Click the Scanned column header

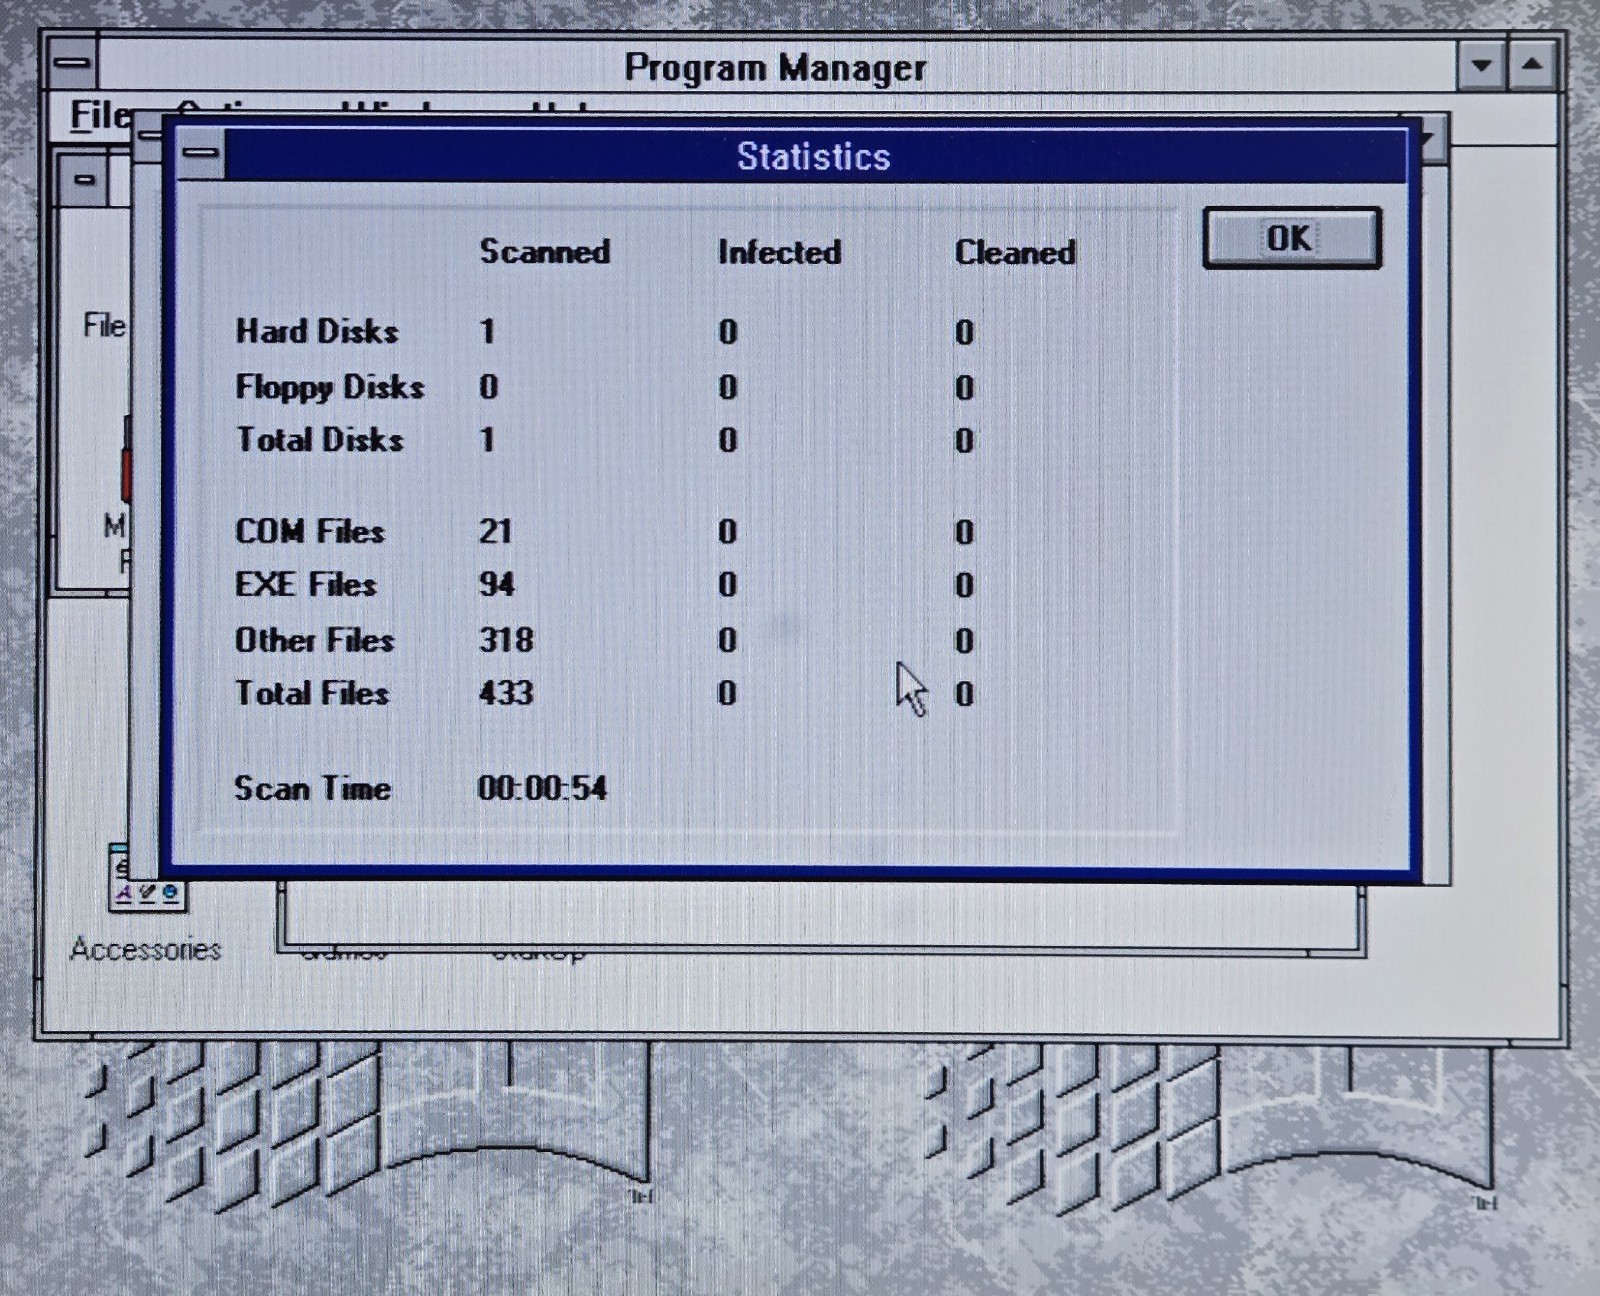545,251
